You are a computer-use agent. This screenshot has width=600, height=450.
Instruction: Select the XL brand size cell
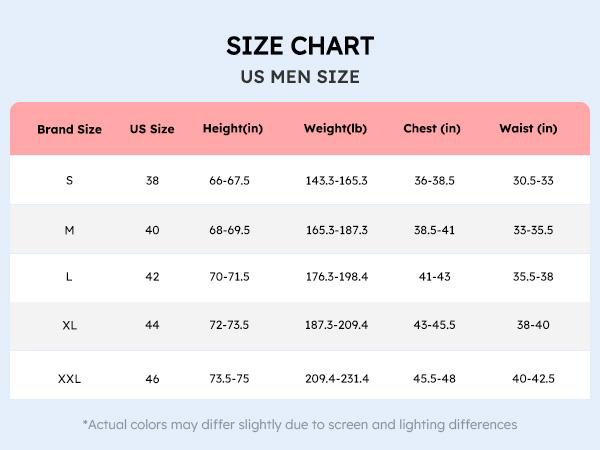coord(69,326)
